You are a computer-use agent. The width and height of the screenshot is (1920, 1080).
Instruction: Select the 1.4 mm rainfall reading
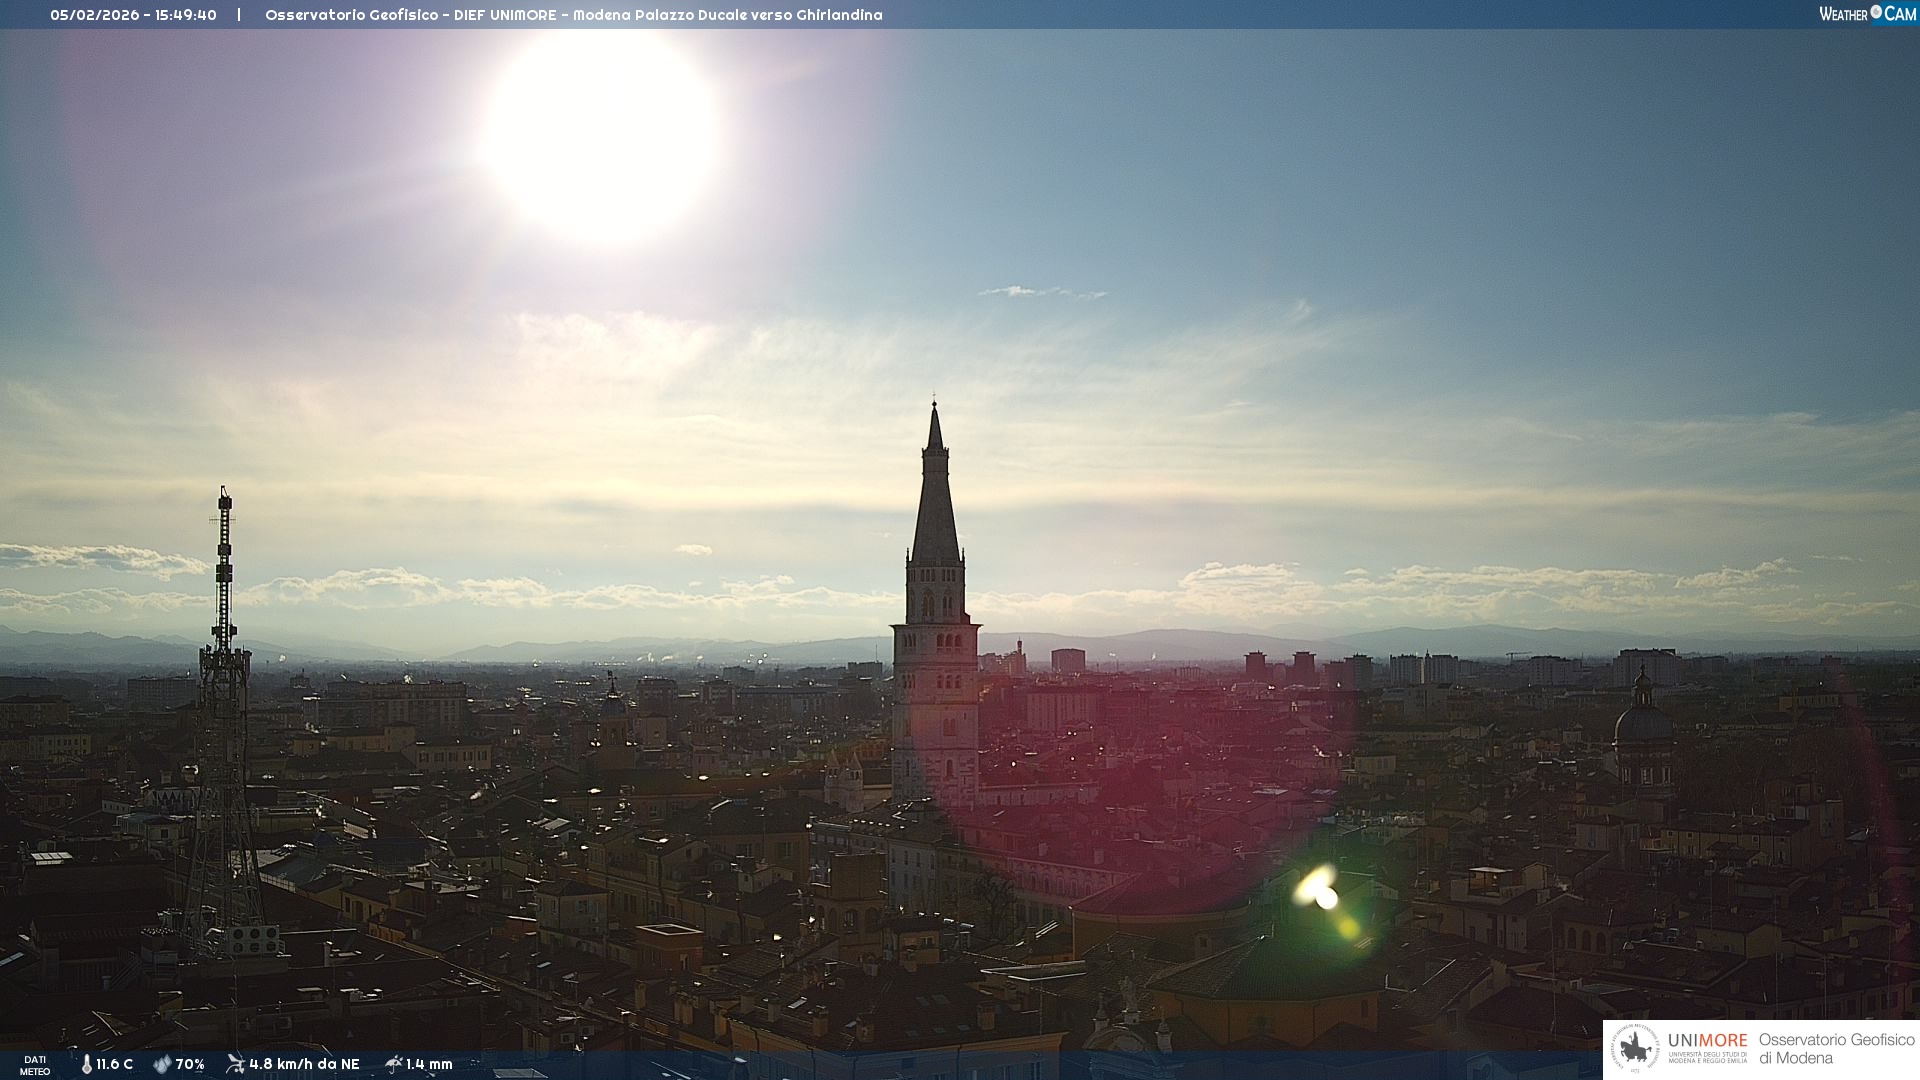coord(429,1064)
